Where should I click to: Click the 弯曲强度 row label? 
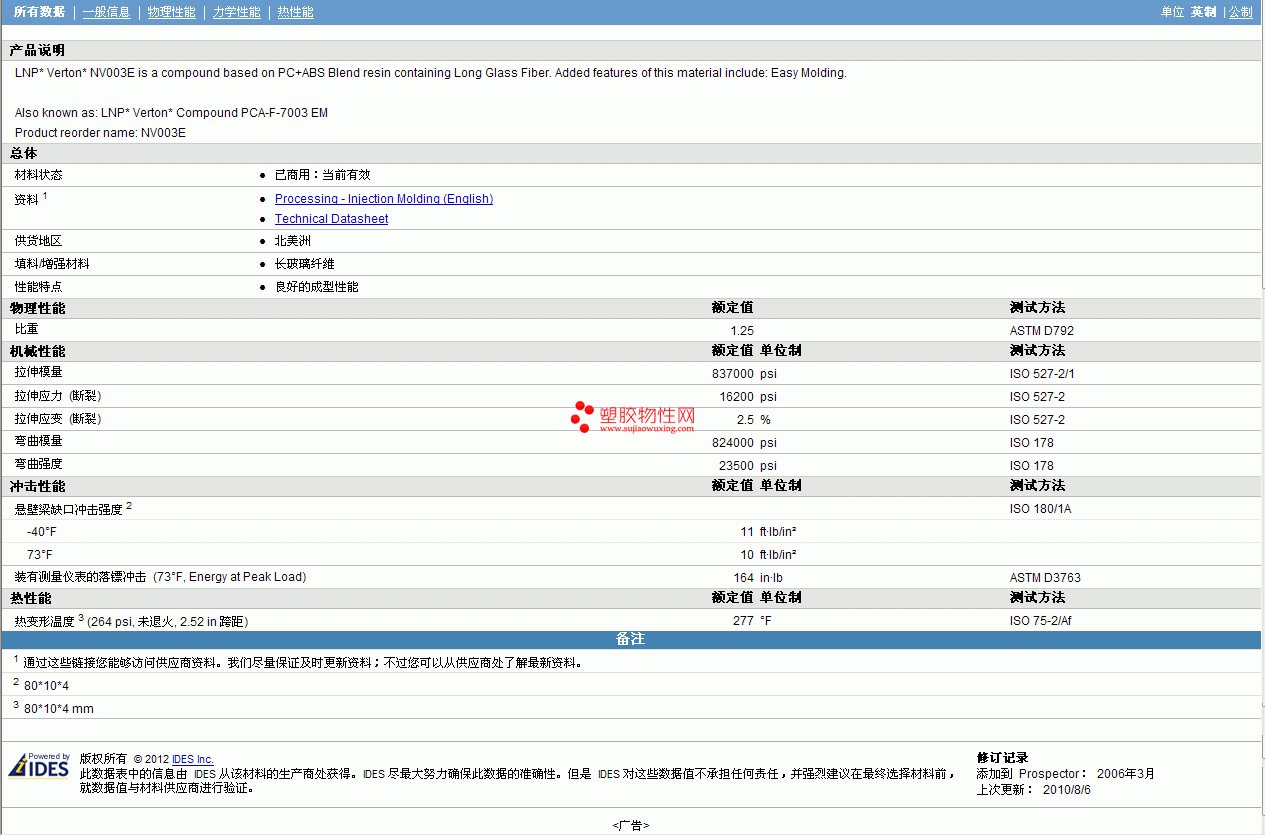click(x=39, y=464)
